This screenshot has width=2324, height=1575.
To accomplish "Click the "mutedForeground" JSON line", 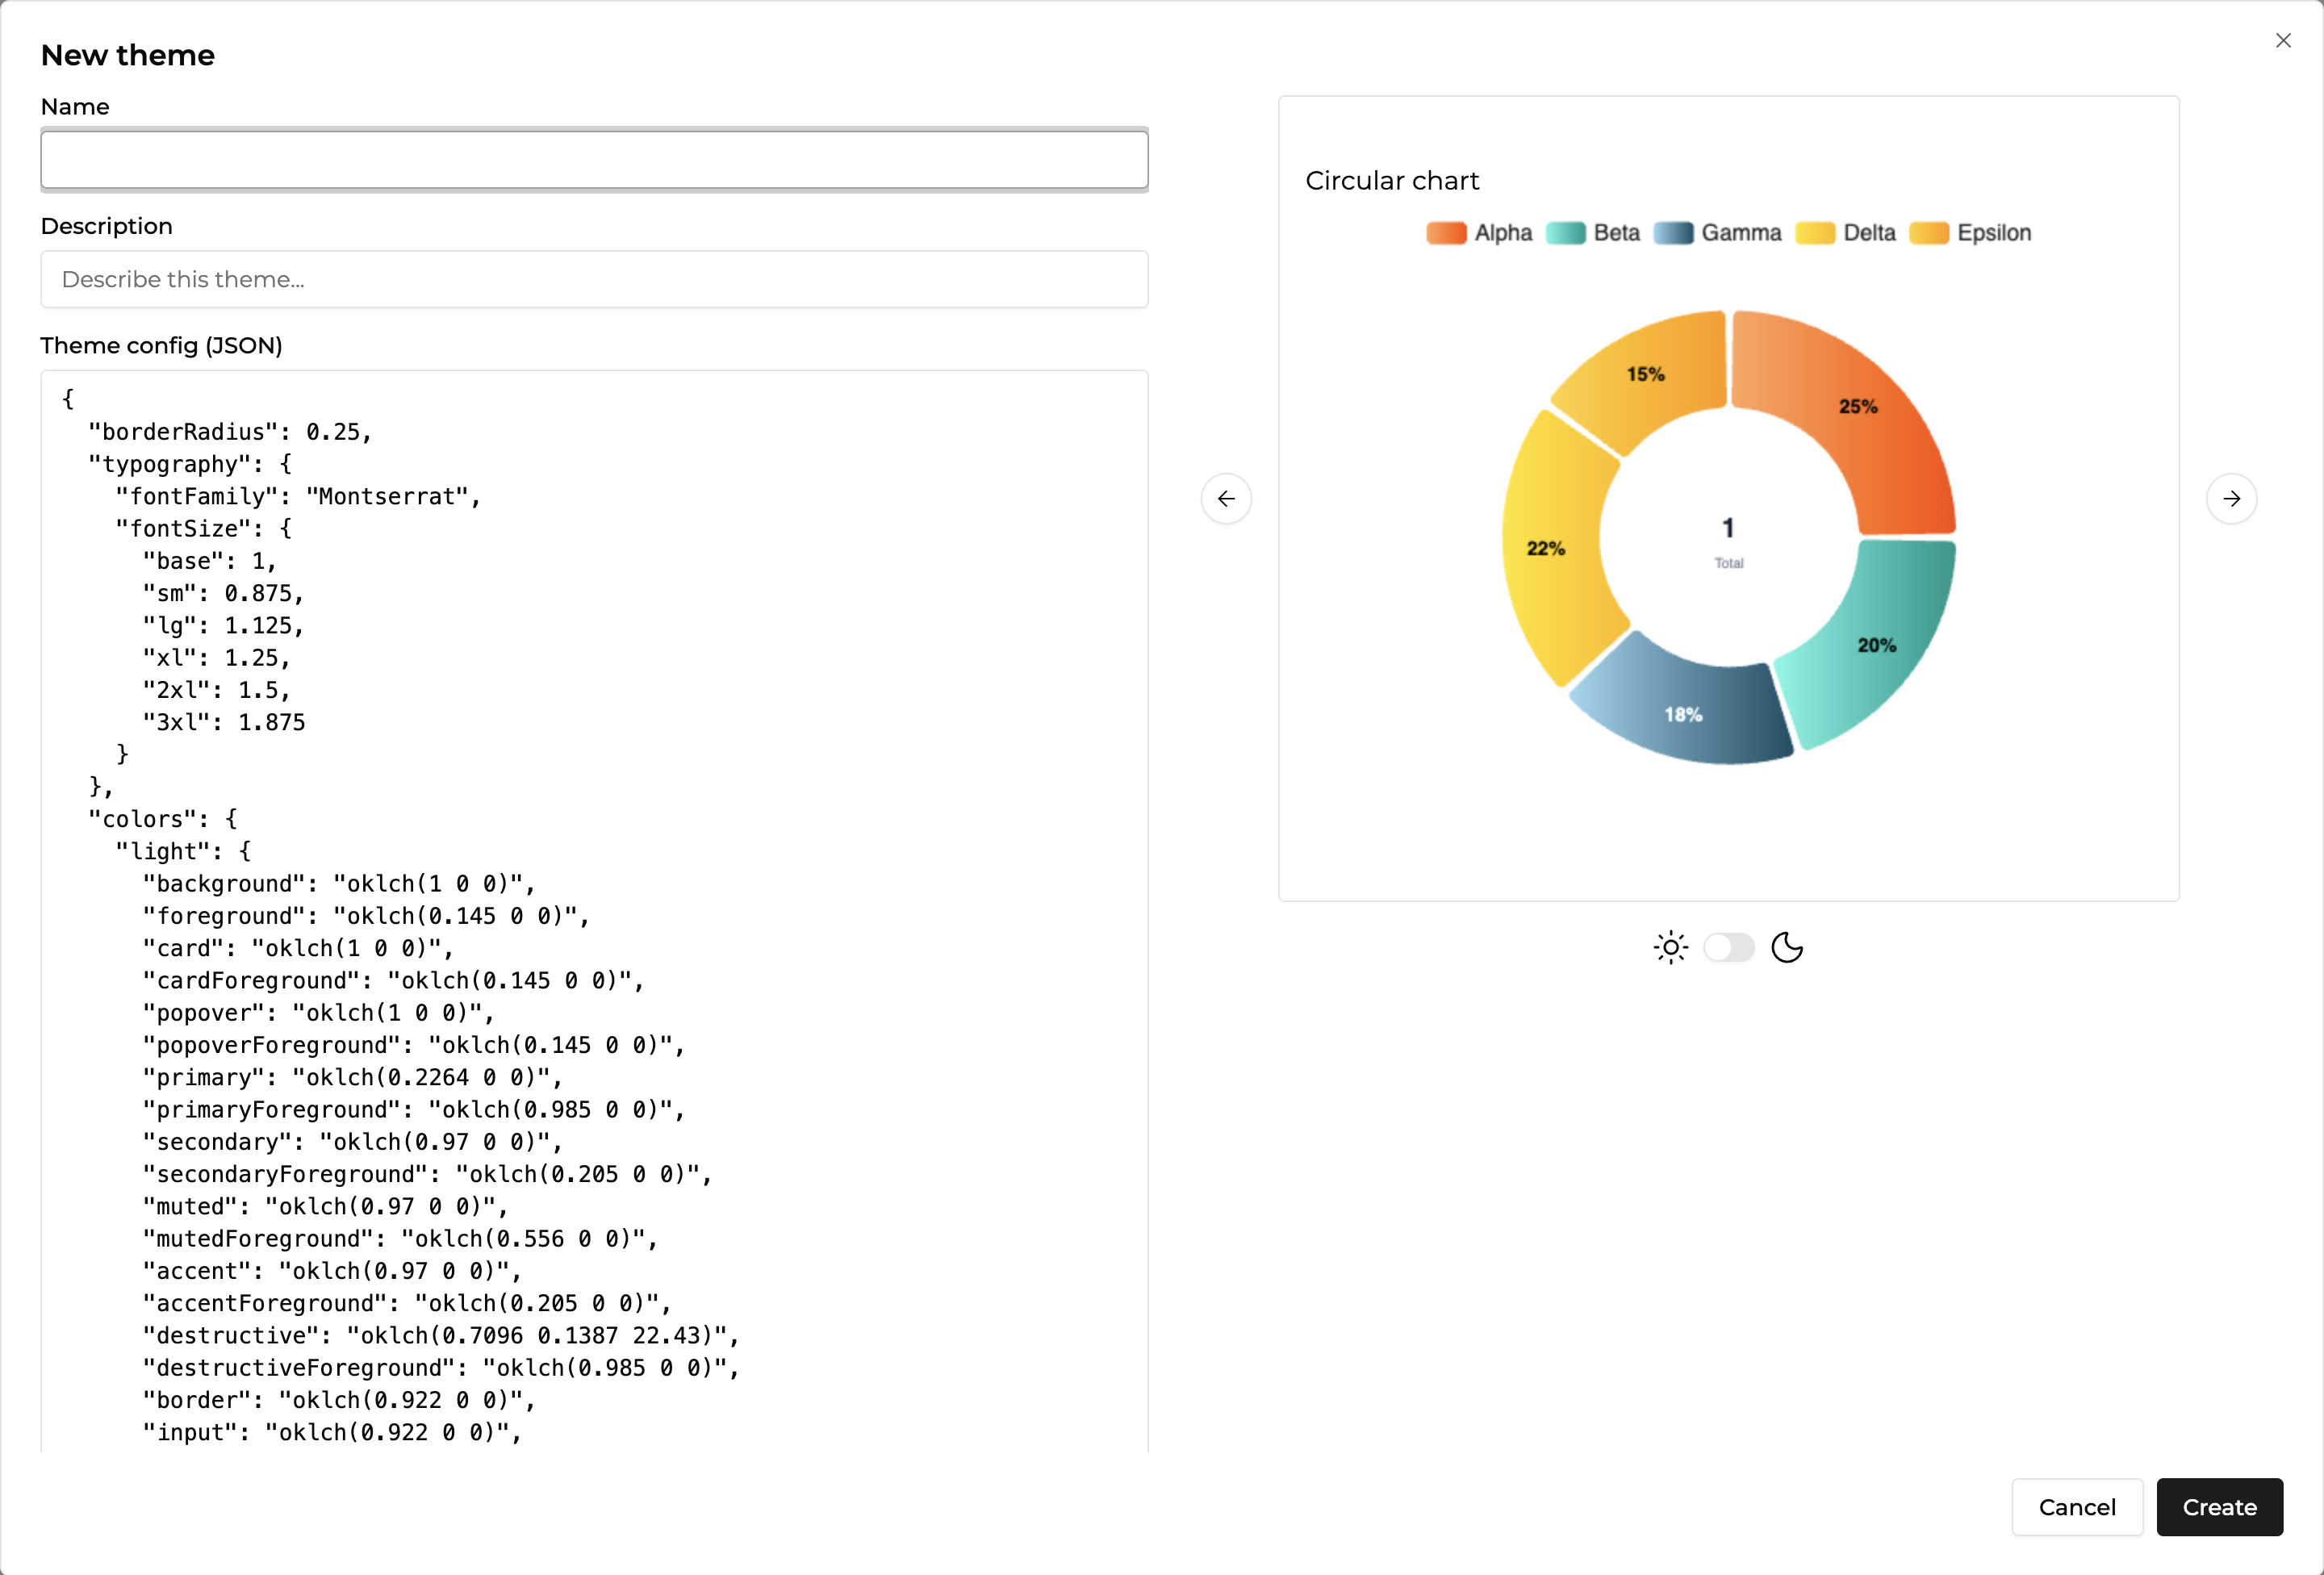I will tap(400, 1239).
